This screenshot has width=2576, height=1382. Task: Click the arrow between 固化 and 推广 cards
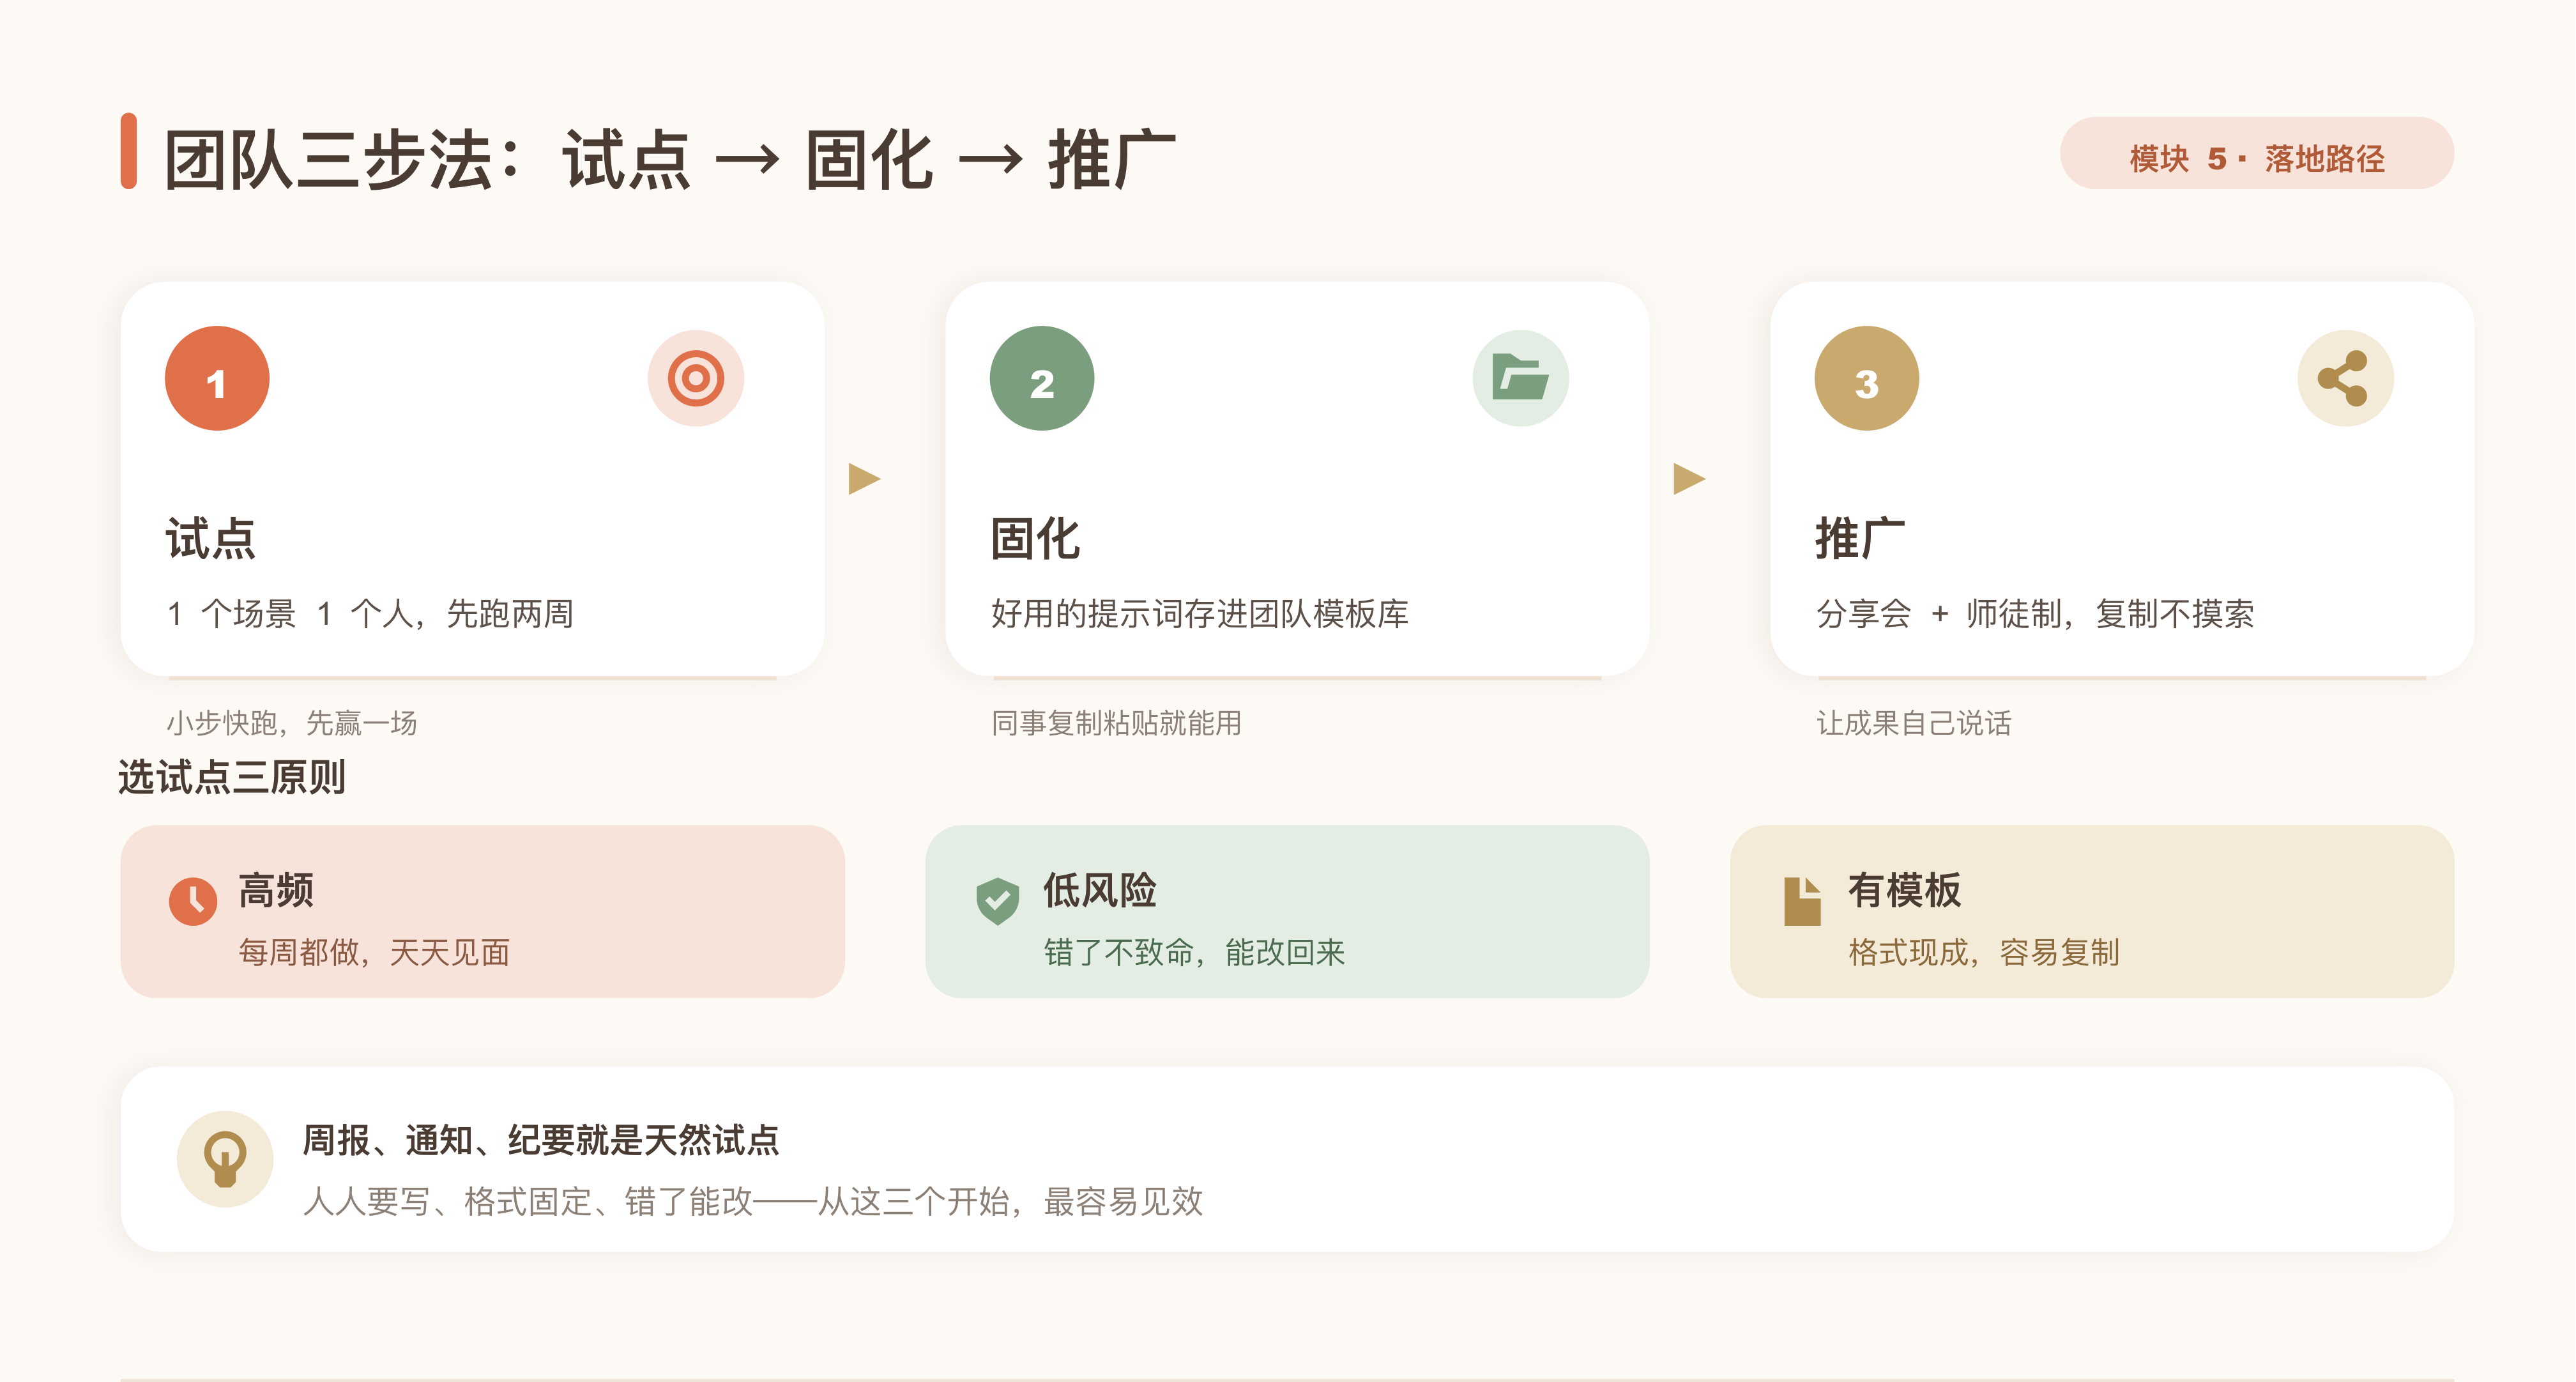pos(1689,479)
